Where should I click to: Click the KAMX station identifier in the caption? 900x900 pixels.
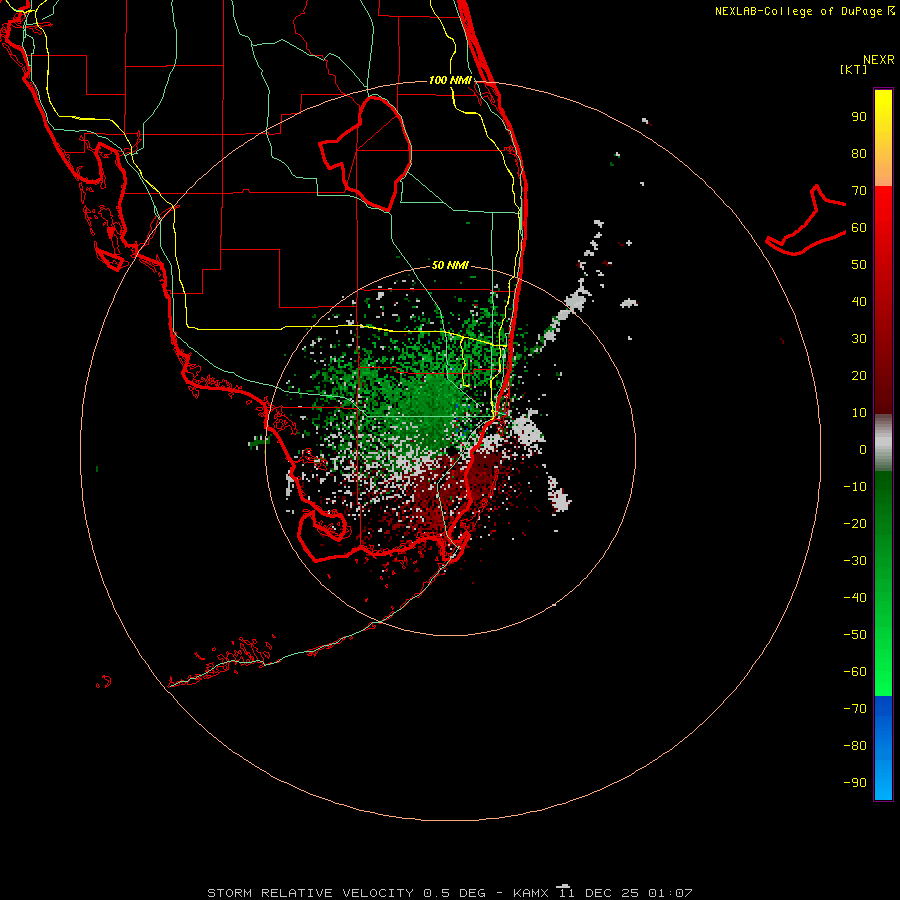pos(531,893)
